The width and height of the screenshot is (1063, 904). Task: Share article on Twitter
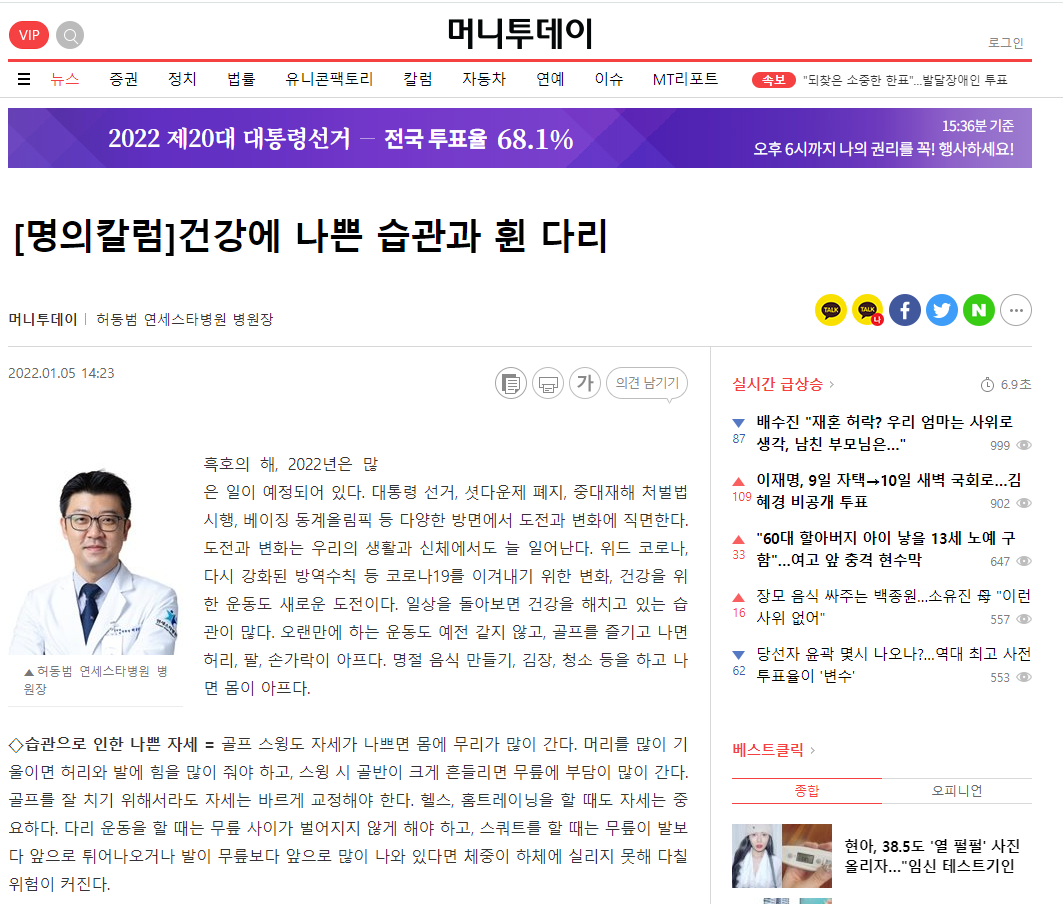(942, 311)
